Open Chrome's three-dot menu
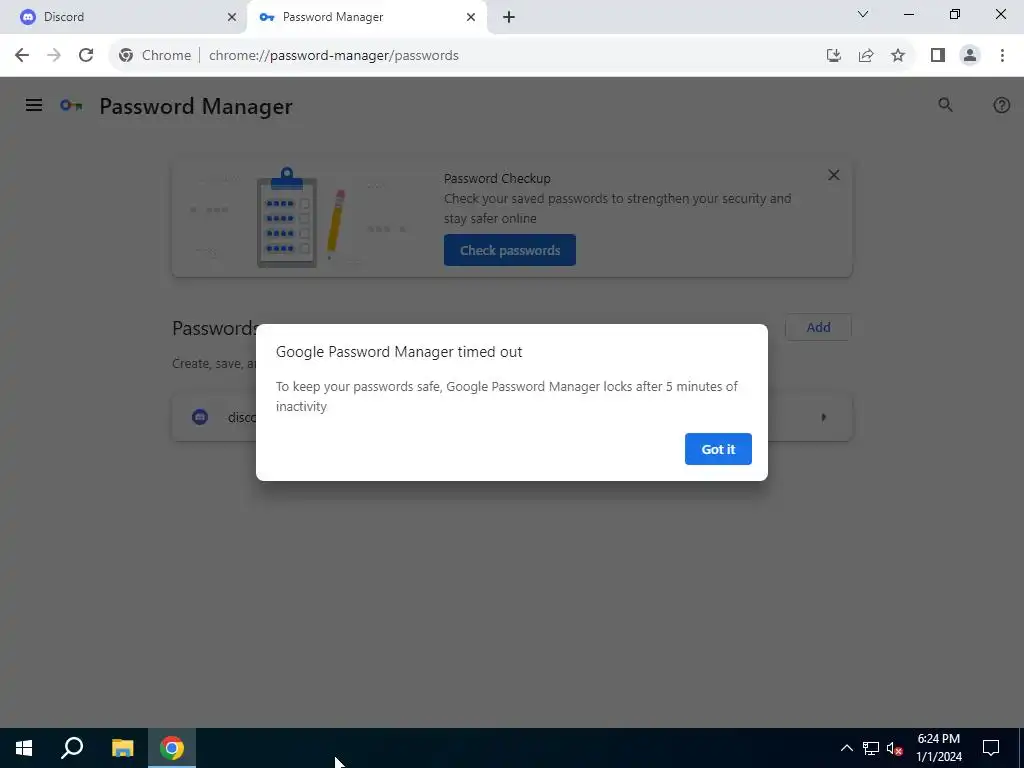Screen dimensions: 1024x768 [x=1002, y=56]
